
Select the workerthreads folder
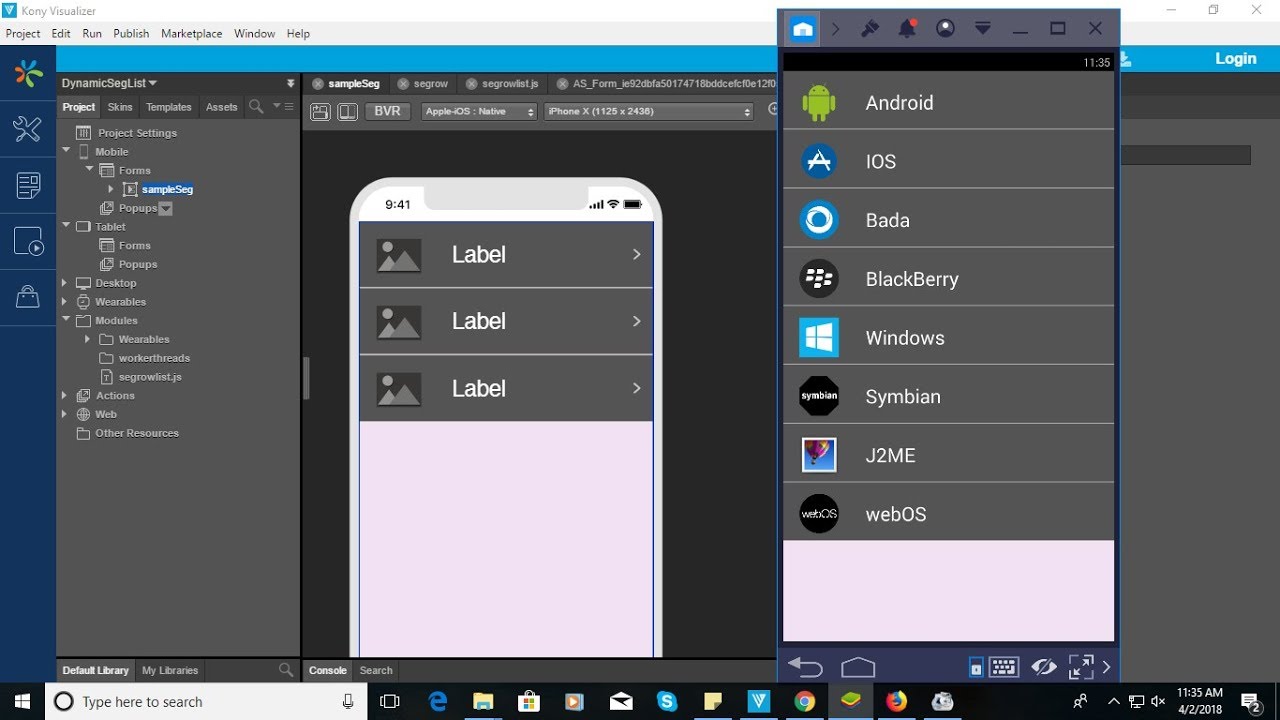pos(154,358)
